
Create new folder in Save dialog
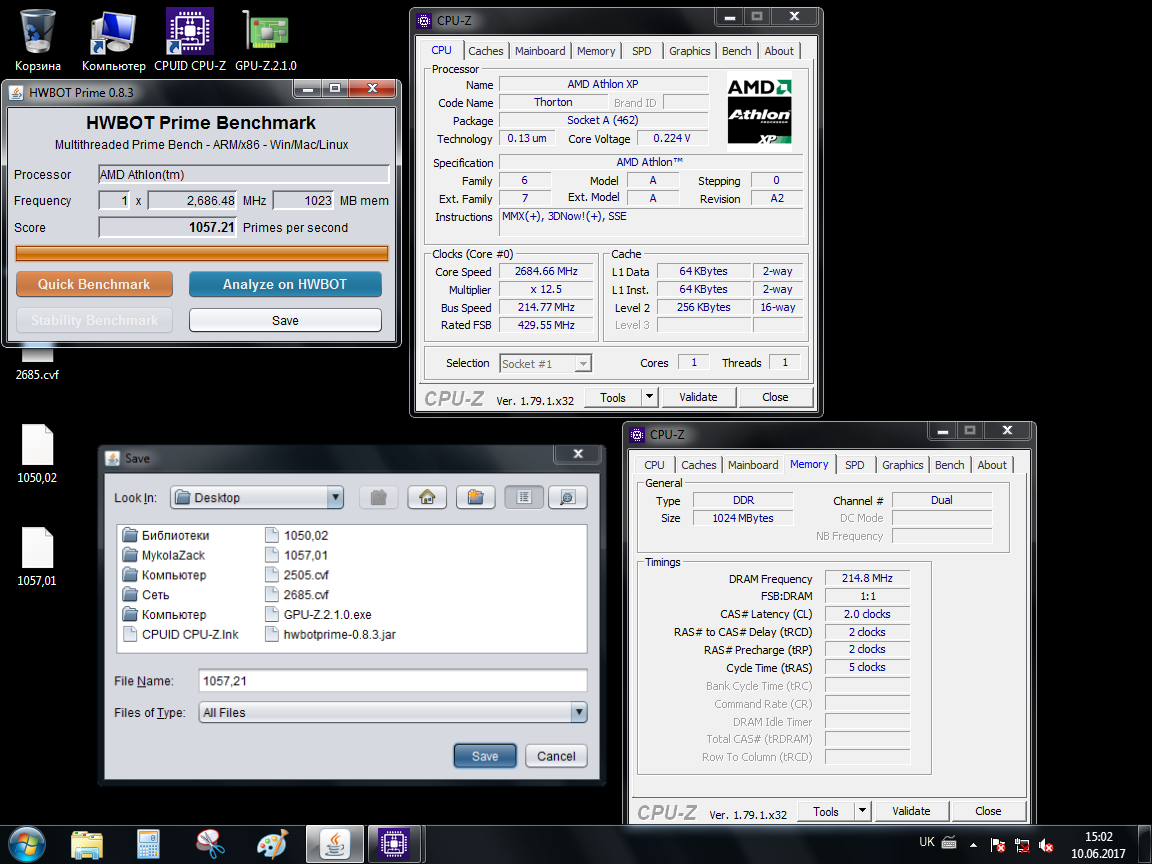coord(475,497)
